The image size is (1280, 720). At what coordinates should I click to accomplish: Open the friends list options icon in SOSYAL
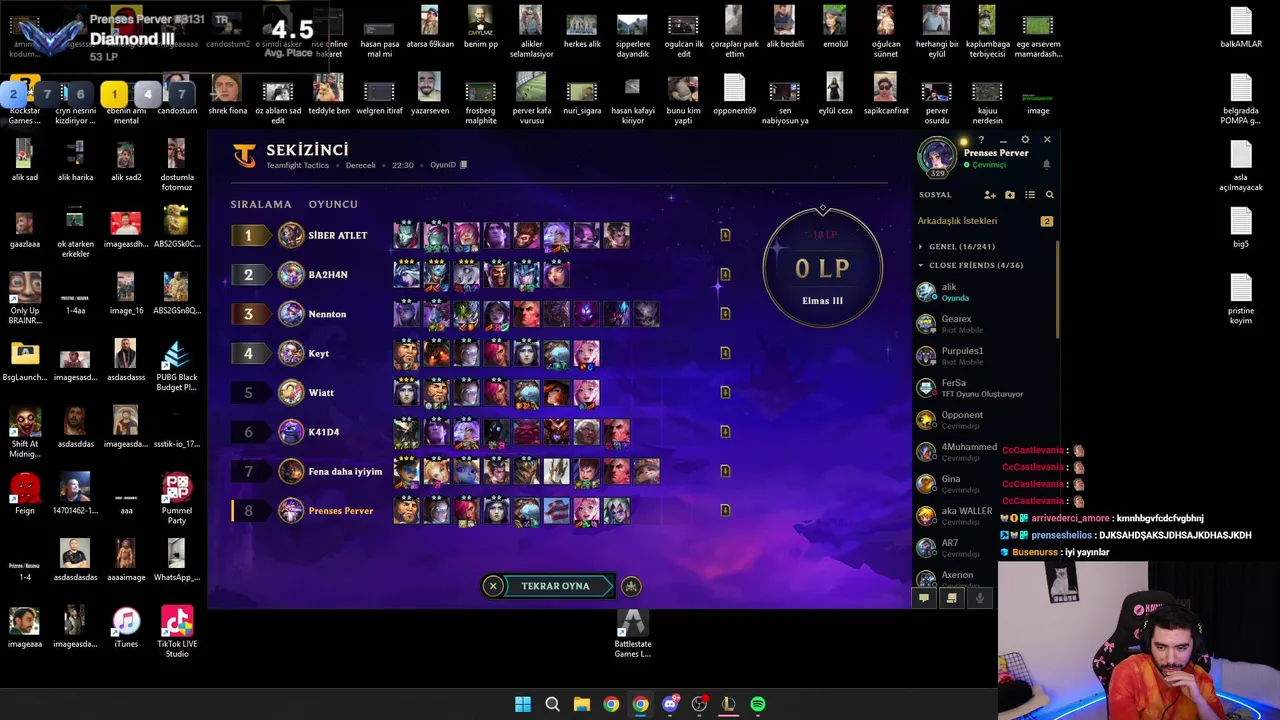click(x=1030, y=195)
